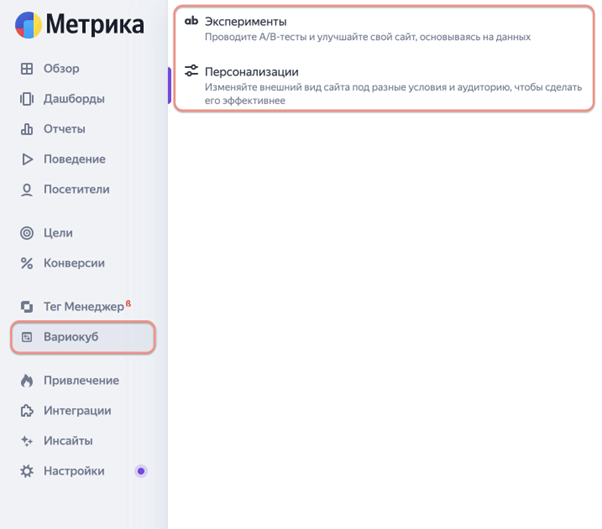Click the Привлечение flame icon
602x529 pixels.
pyautogui.click(x=27, y=380)
